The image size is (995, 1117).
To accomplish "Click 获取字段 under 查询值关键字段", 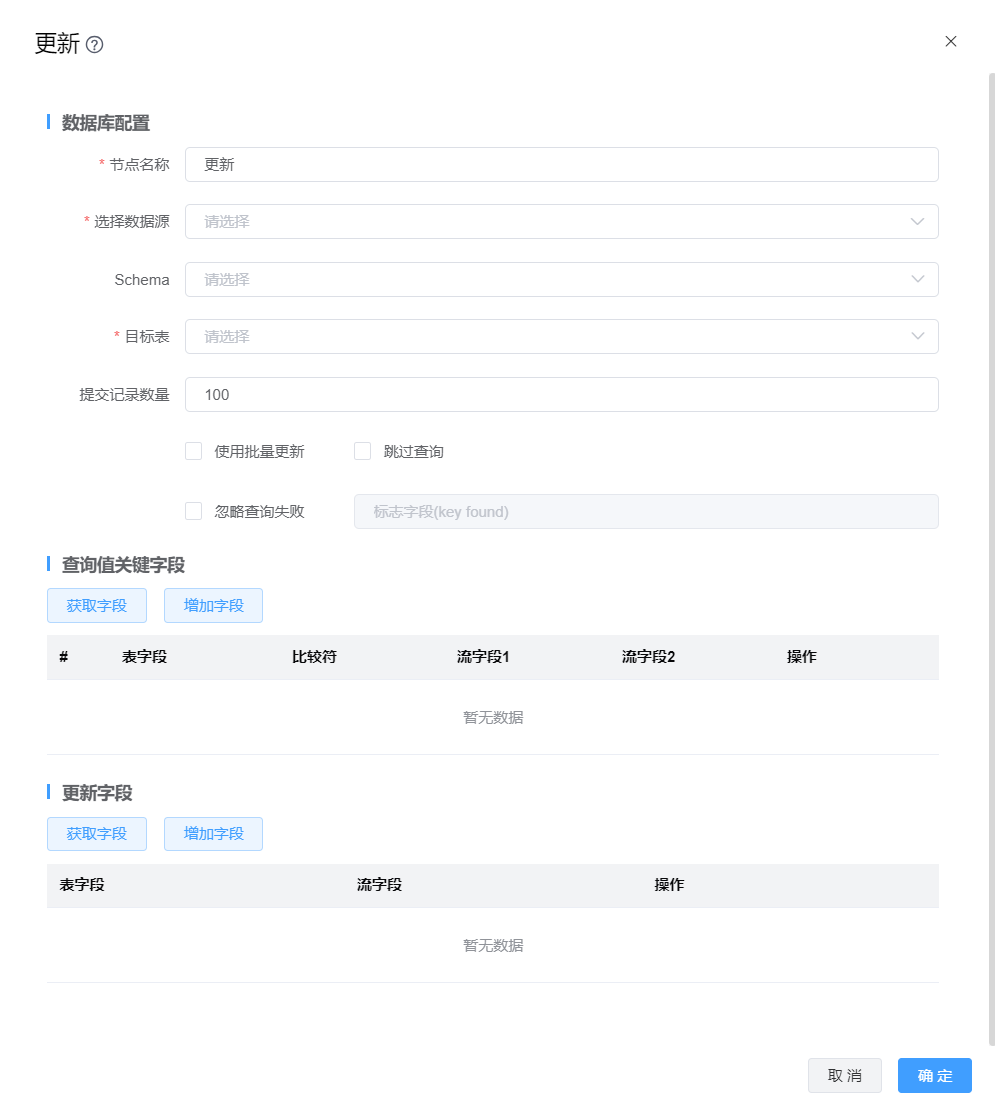I will (97, 606).
